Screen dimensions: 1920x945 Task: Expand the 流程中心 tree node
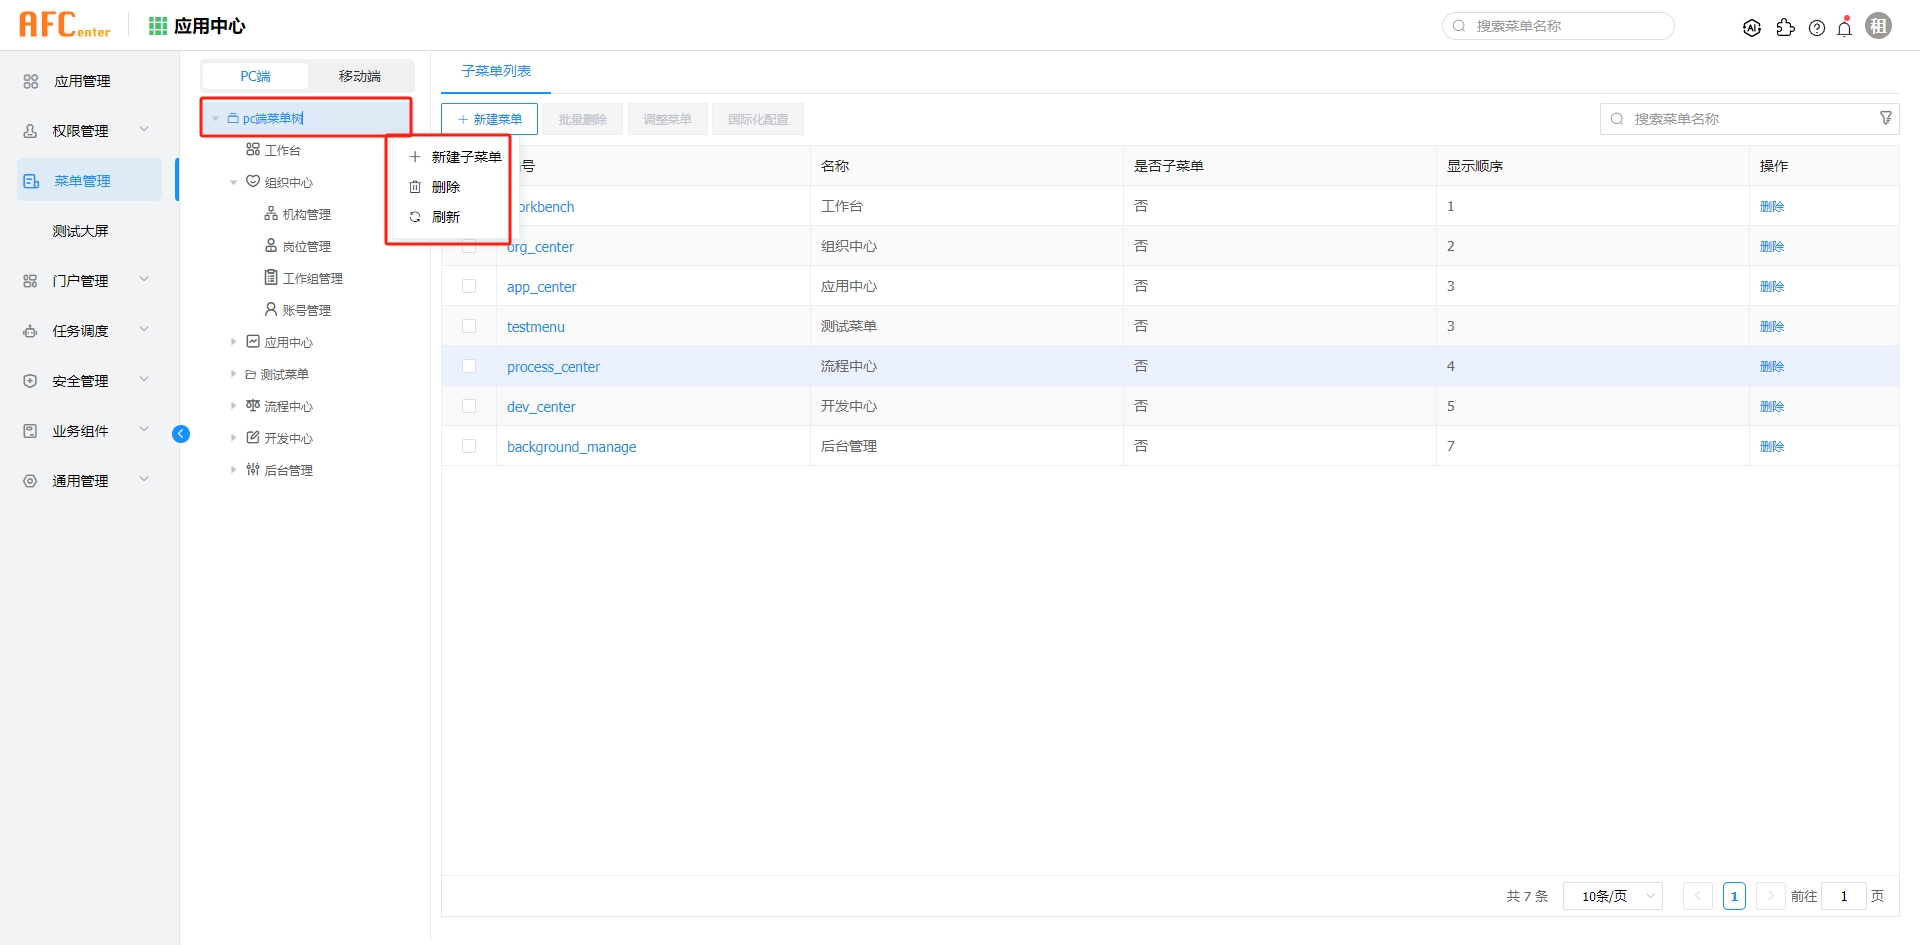[235, 405]
